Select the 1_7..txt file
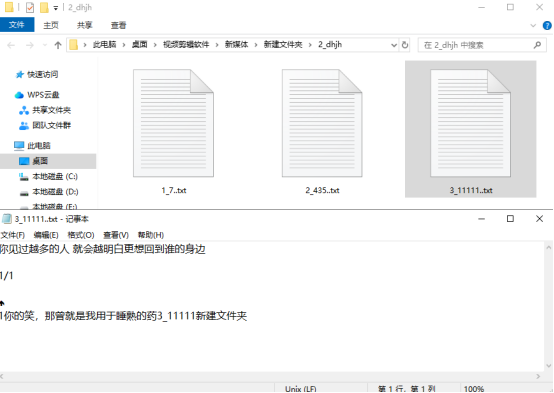 [173, 131]
